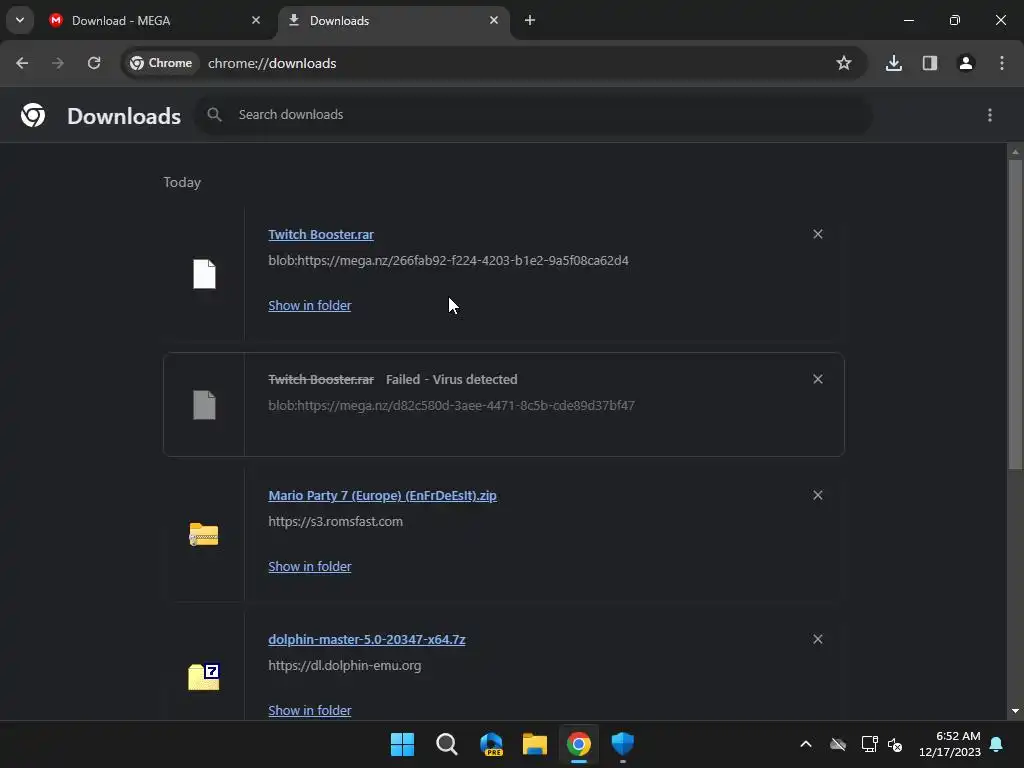Switch to the Download - MEGA tab
The image size is (1024, 768).
pyautogui.click(x=154, y=20)
